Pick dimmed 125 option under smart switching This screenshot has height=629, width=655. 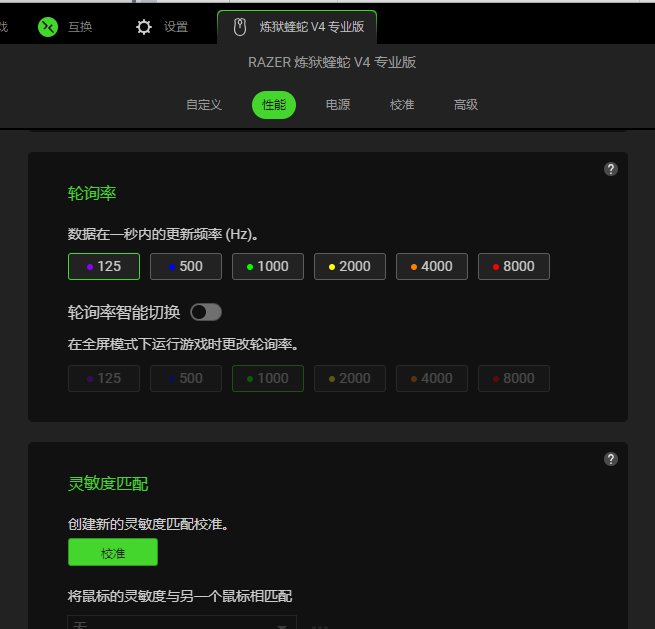tap(104, 378)
